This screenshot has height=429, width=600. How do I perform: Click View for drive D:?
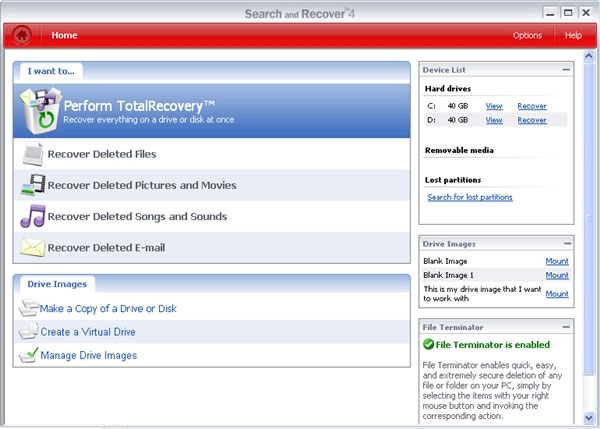(494, 120)
